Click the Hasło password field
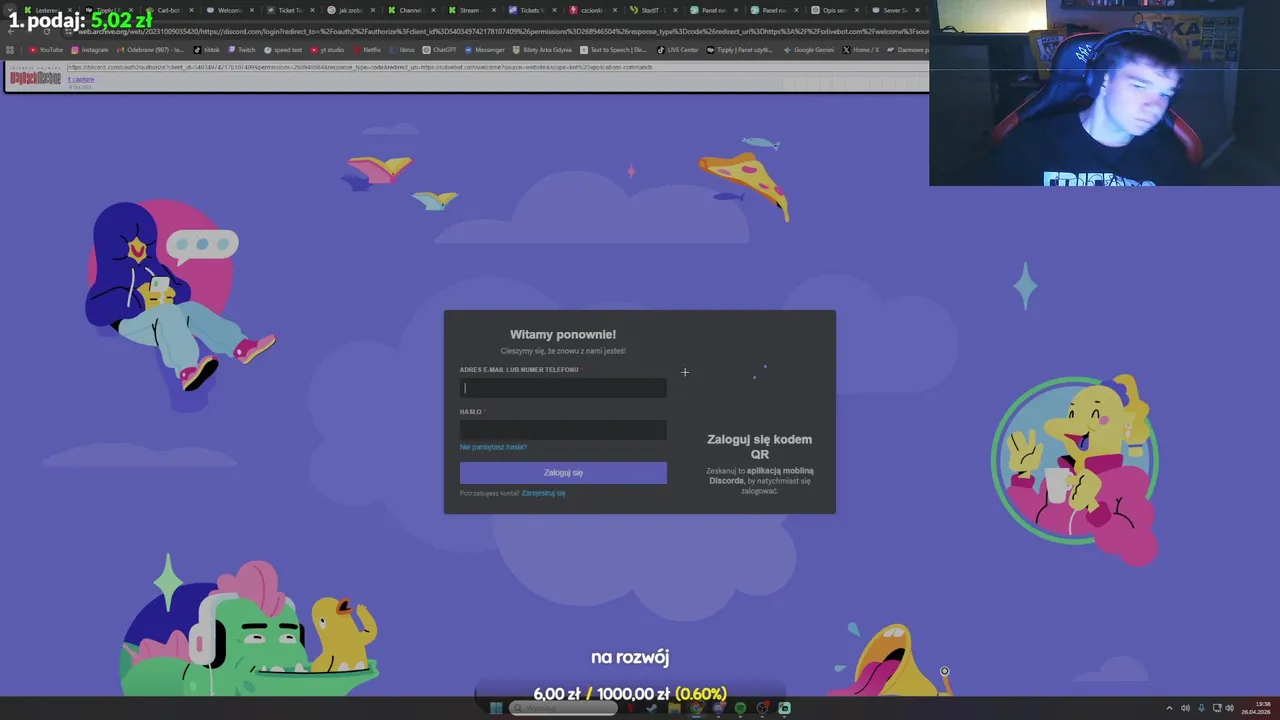 [563, 430]
